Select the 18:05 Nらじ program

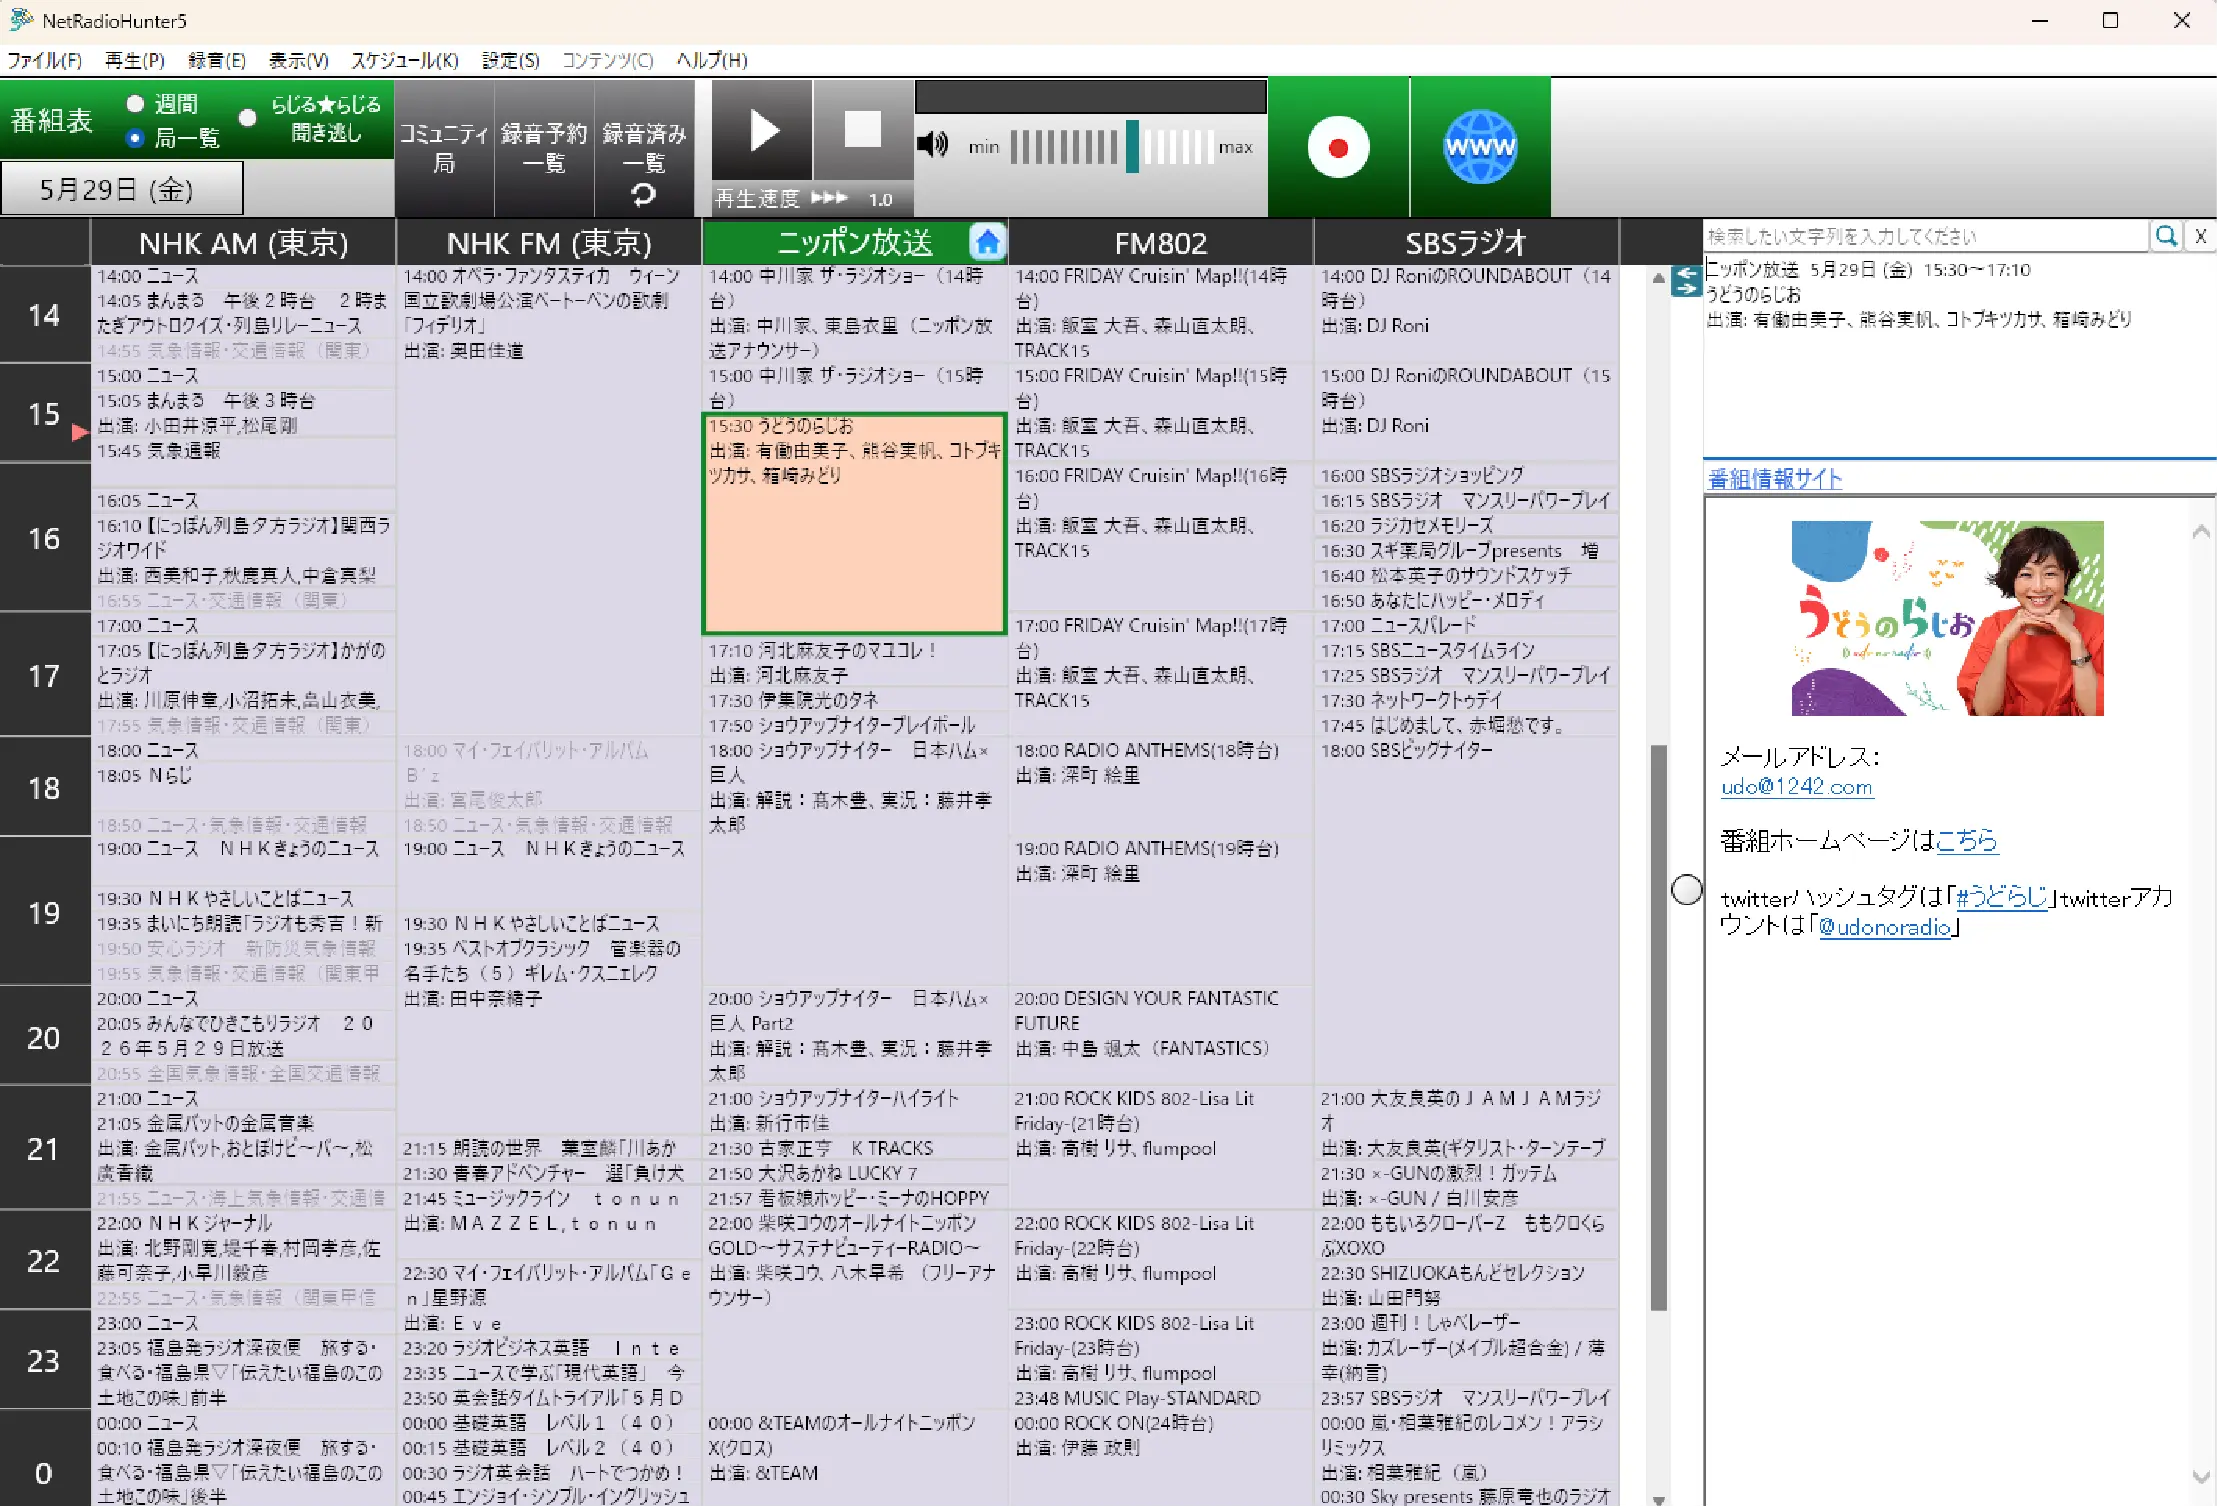click(243, 787)
